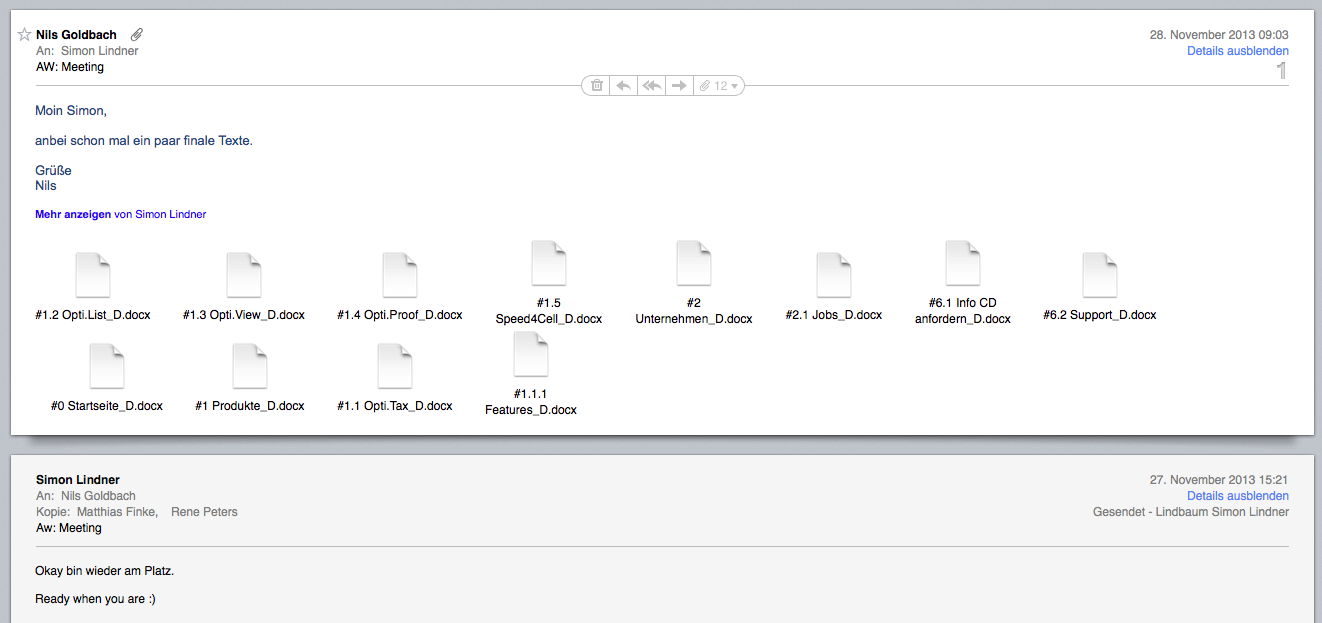Click the line 'anbei schon mal ein paar finale Texte.'
Viewport: 1322px width, 623px height.
pos(144,141)
